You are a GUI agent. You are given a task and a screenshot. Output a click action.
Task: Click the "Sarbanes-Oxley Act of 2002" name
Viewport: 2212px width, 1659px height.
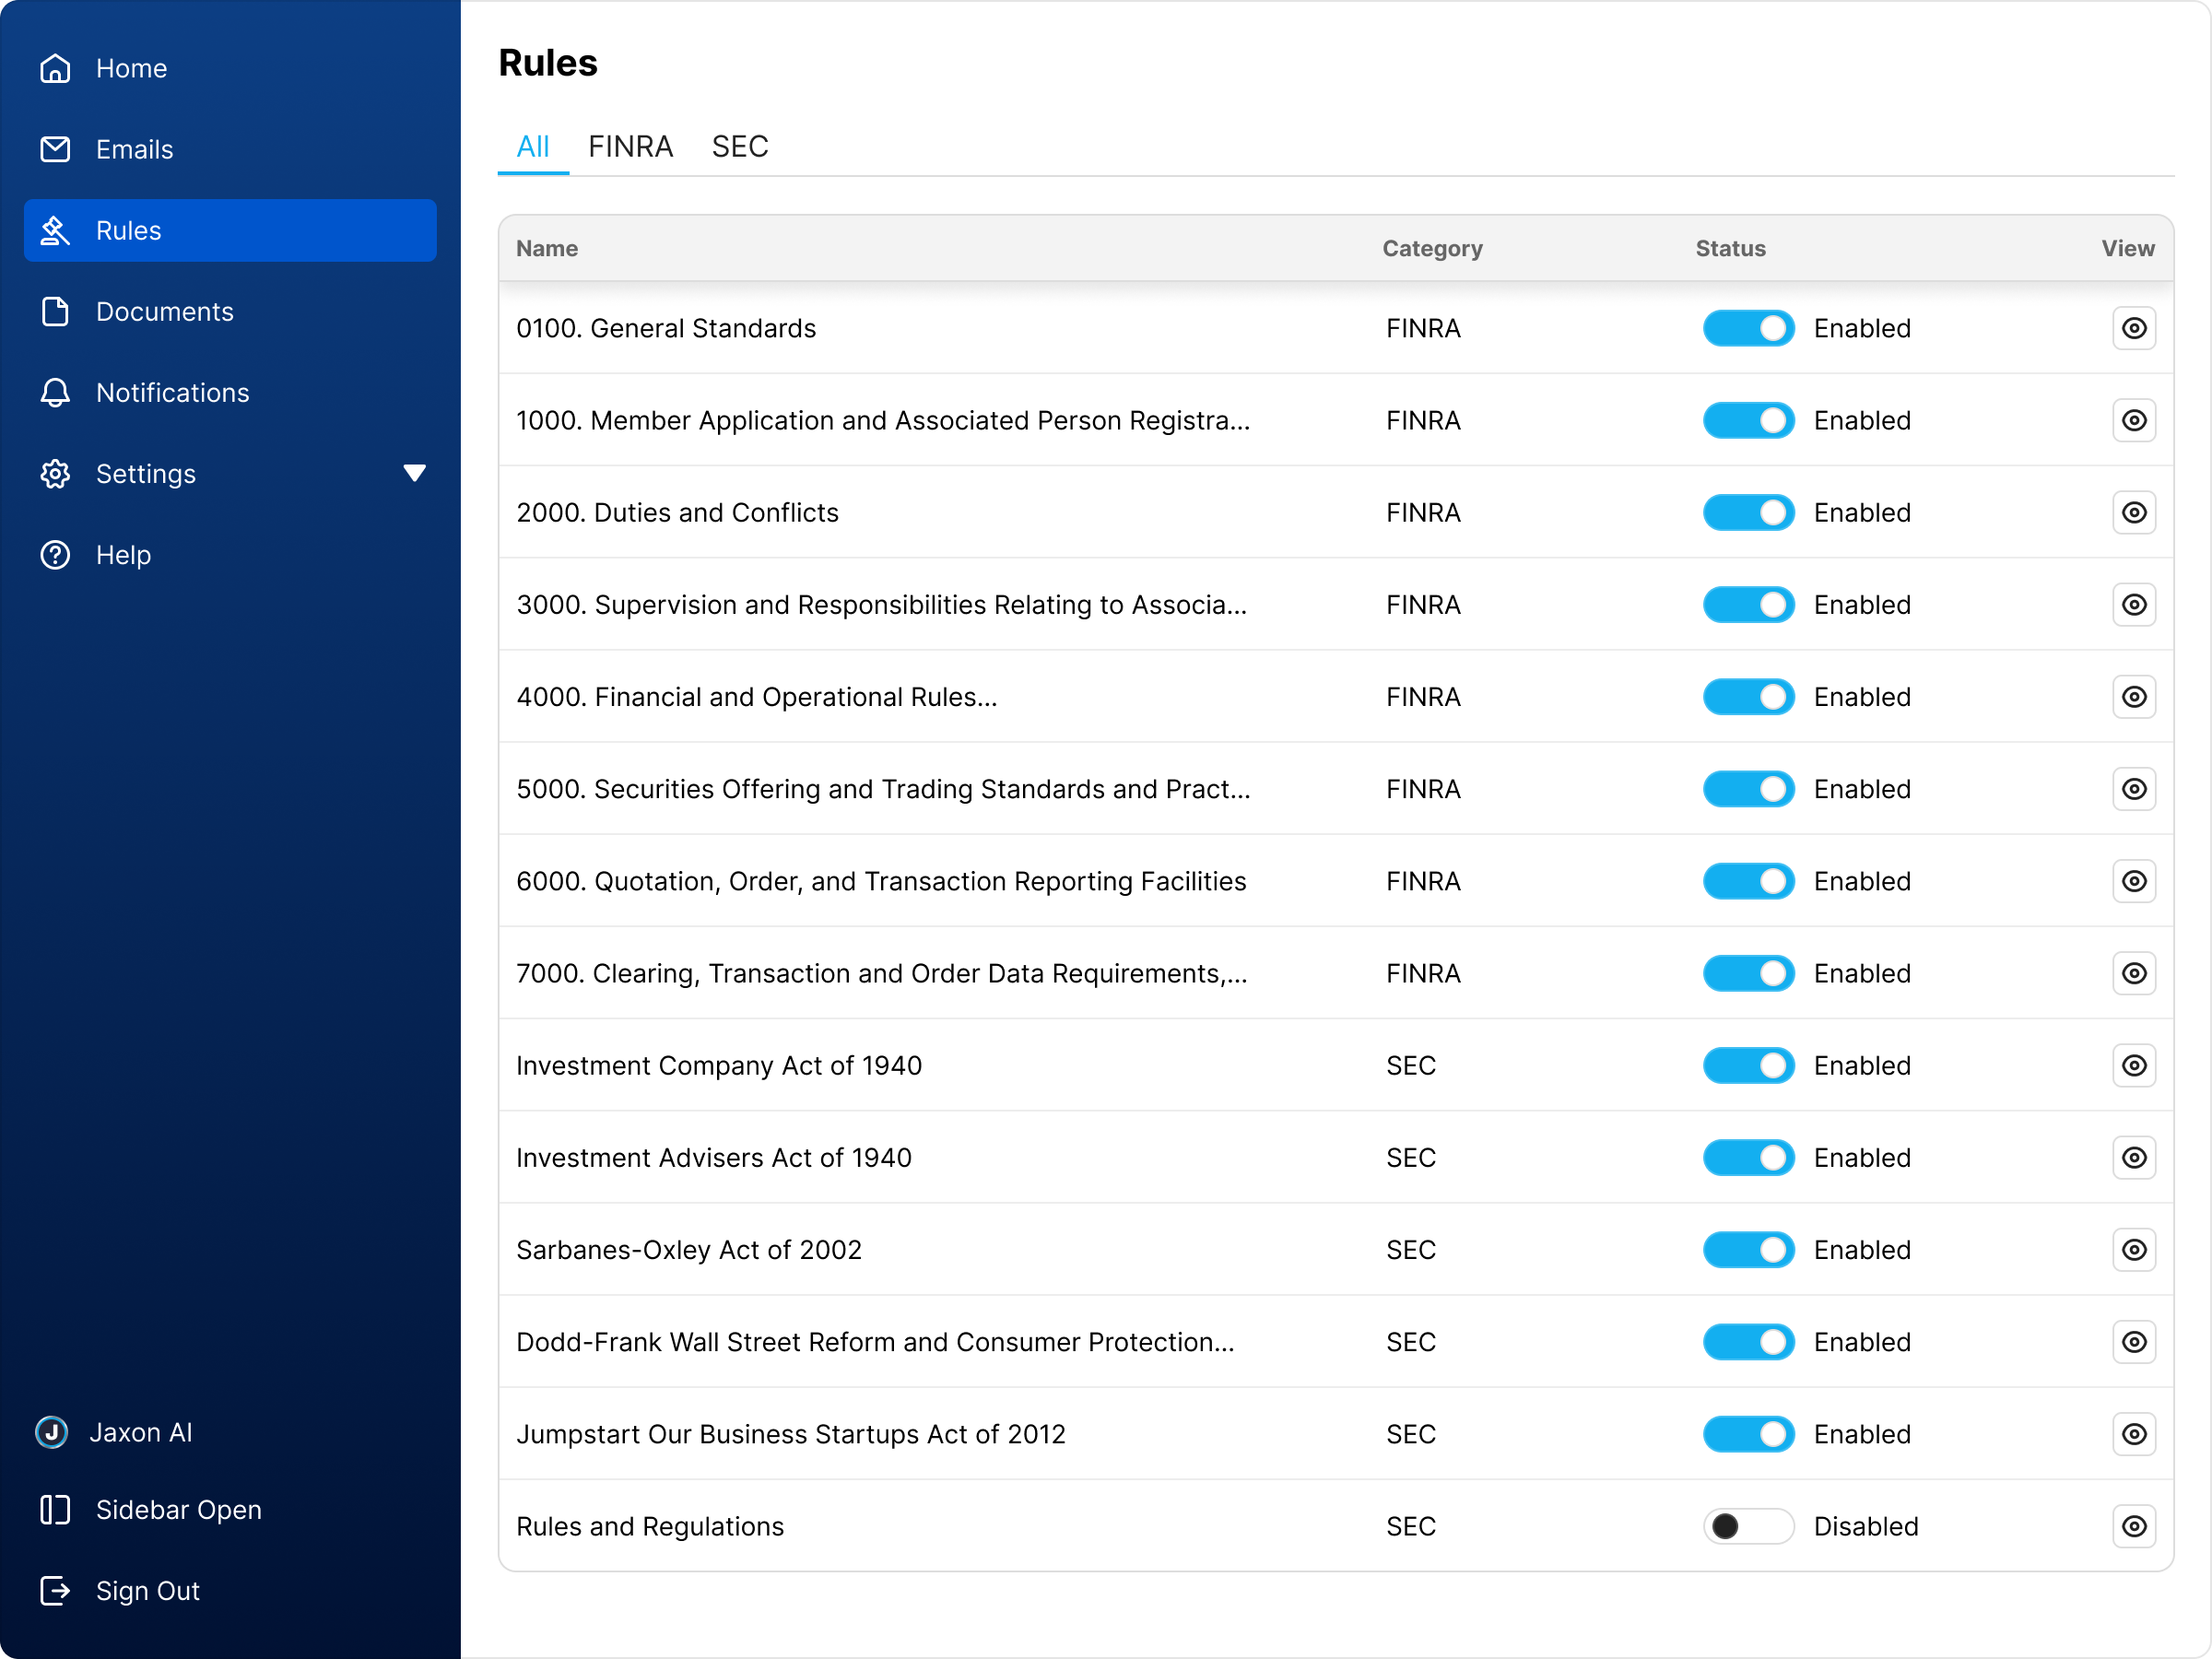(688, 1249)
